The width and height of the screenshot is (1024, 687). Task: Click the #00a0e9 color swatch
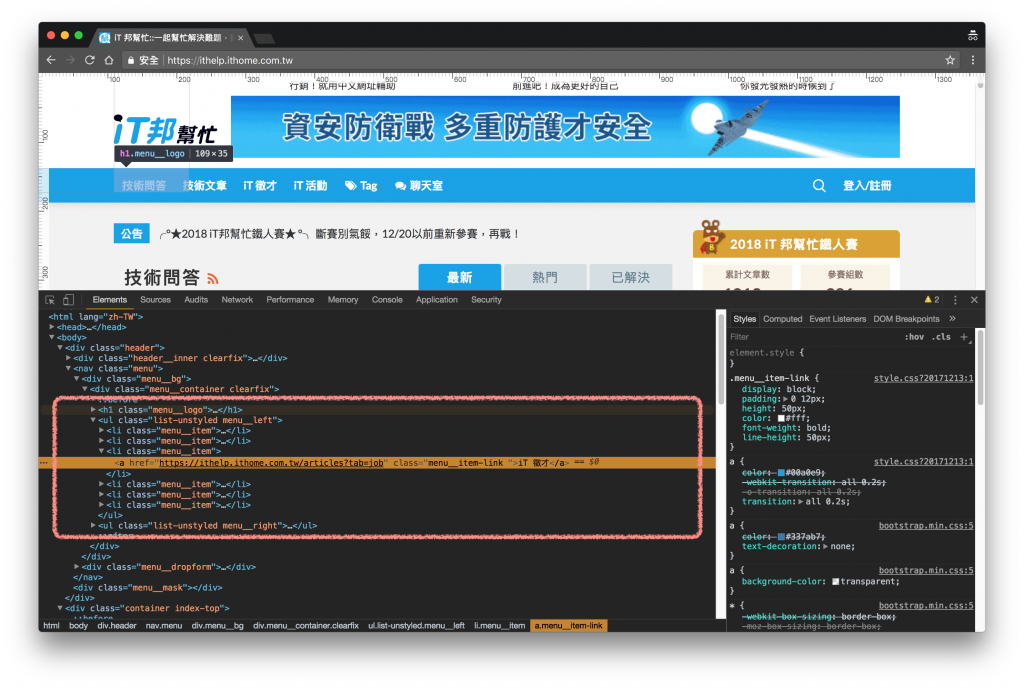click(x=780, y=473)
